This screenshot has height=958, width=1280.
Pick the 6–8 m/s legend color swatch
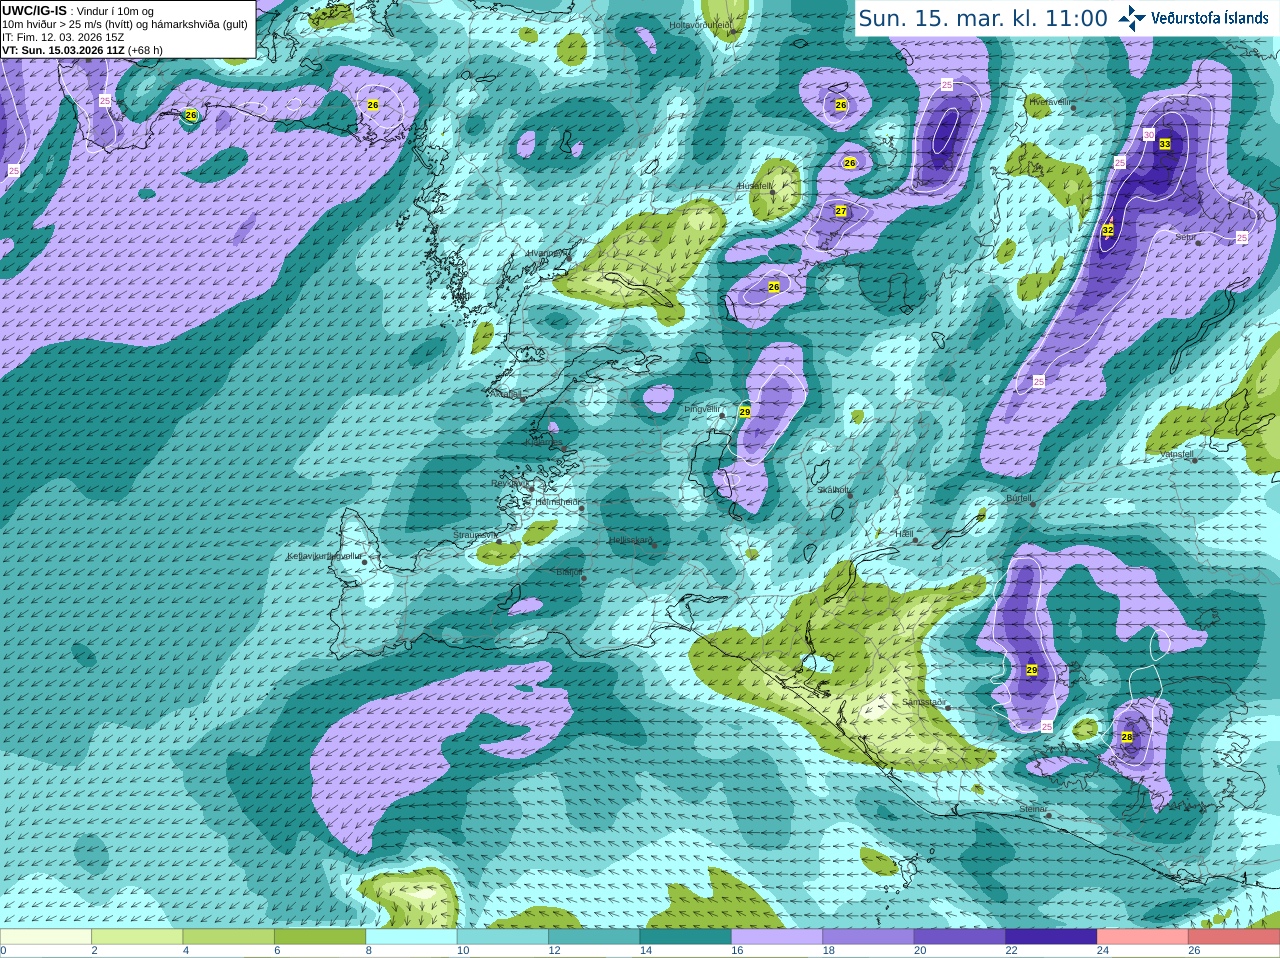click(x=320, y=937)
